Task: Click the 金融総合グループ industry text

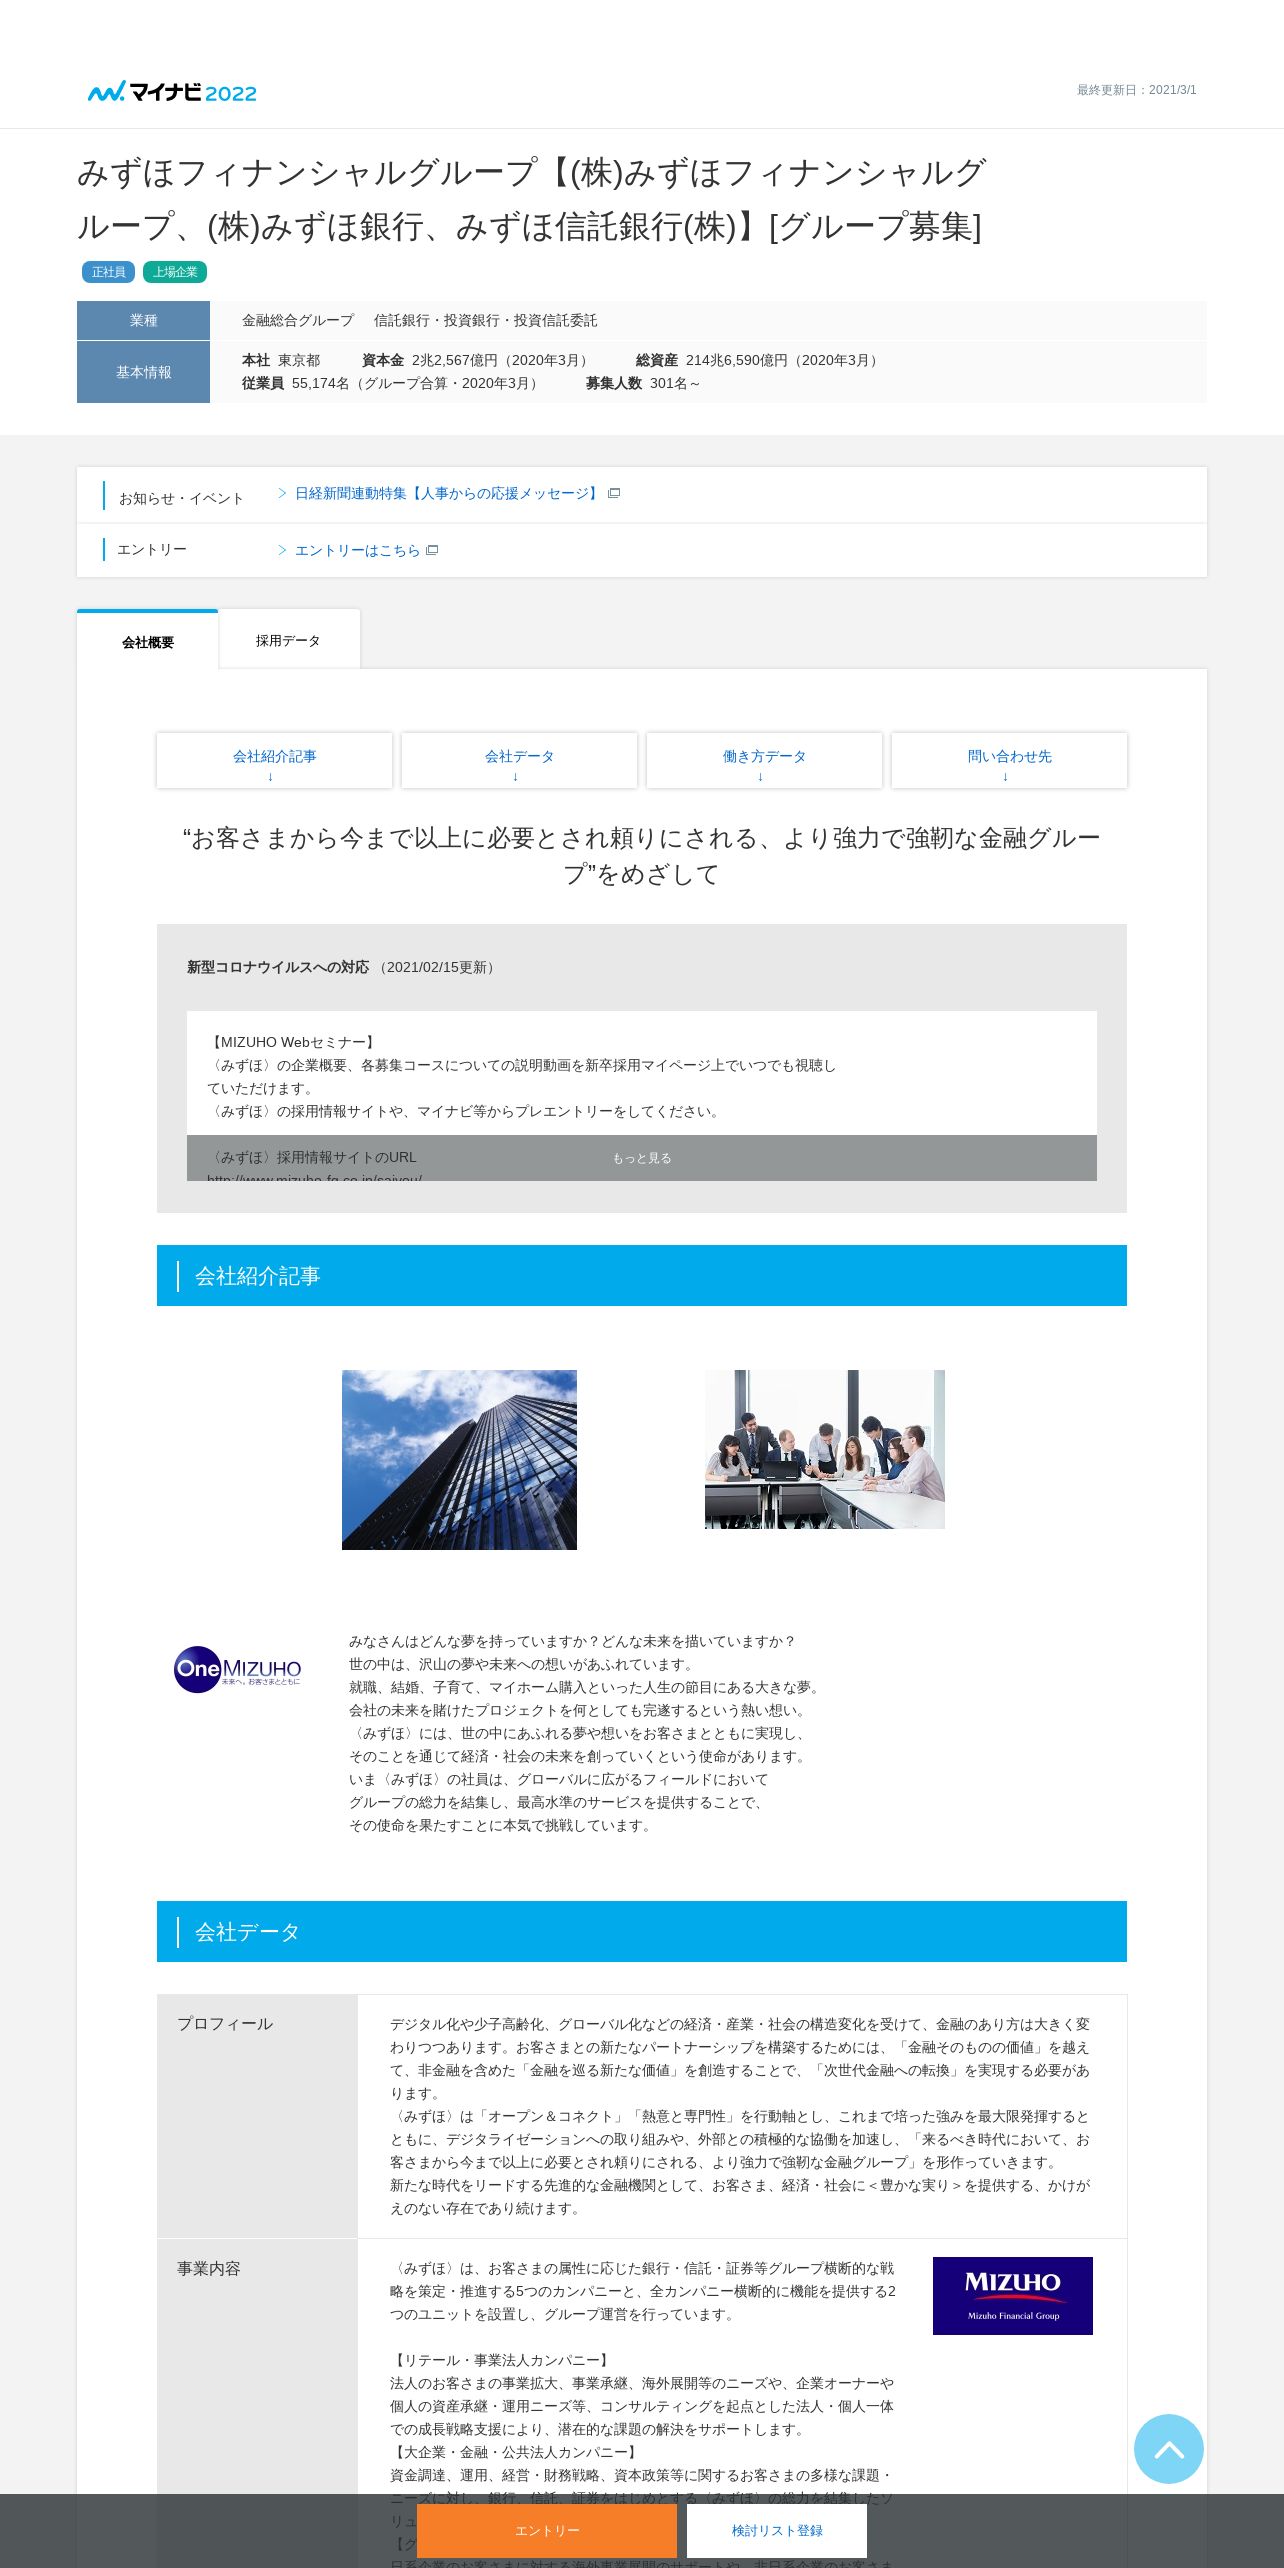Action: coord(298,320)
